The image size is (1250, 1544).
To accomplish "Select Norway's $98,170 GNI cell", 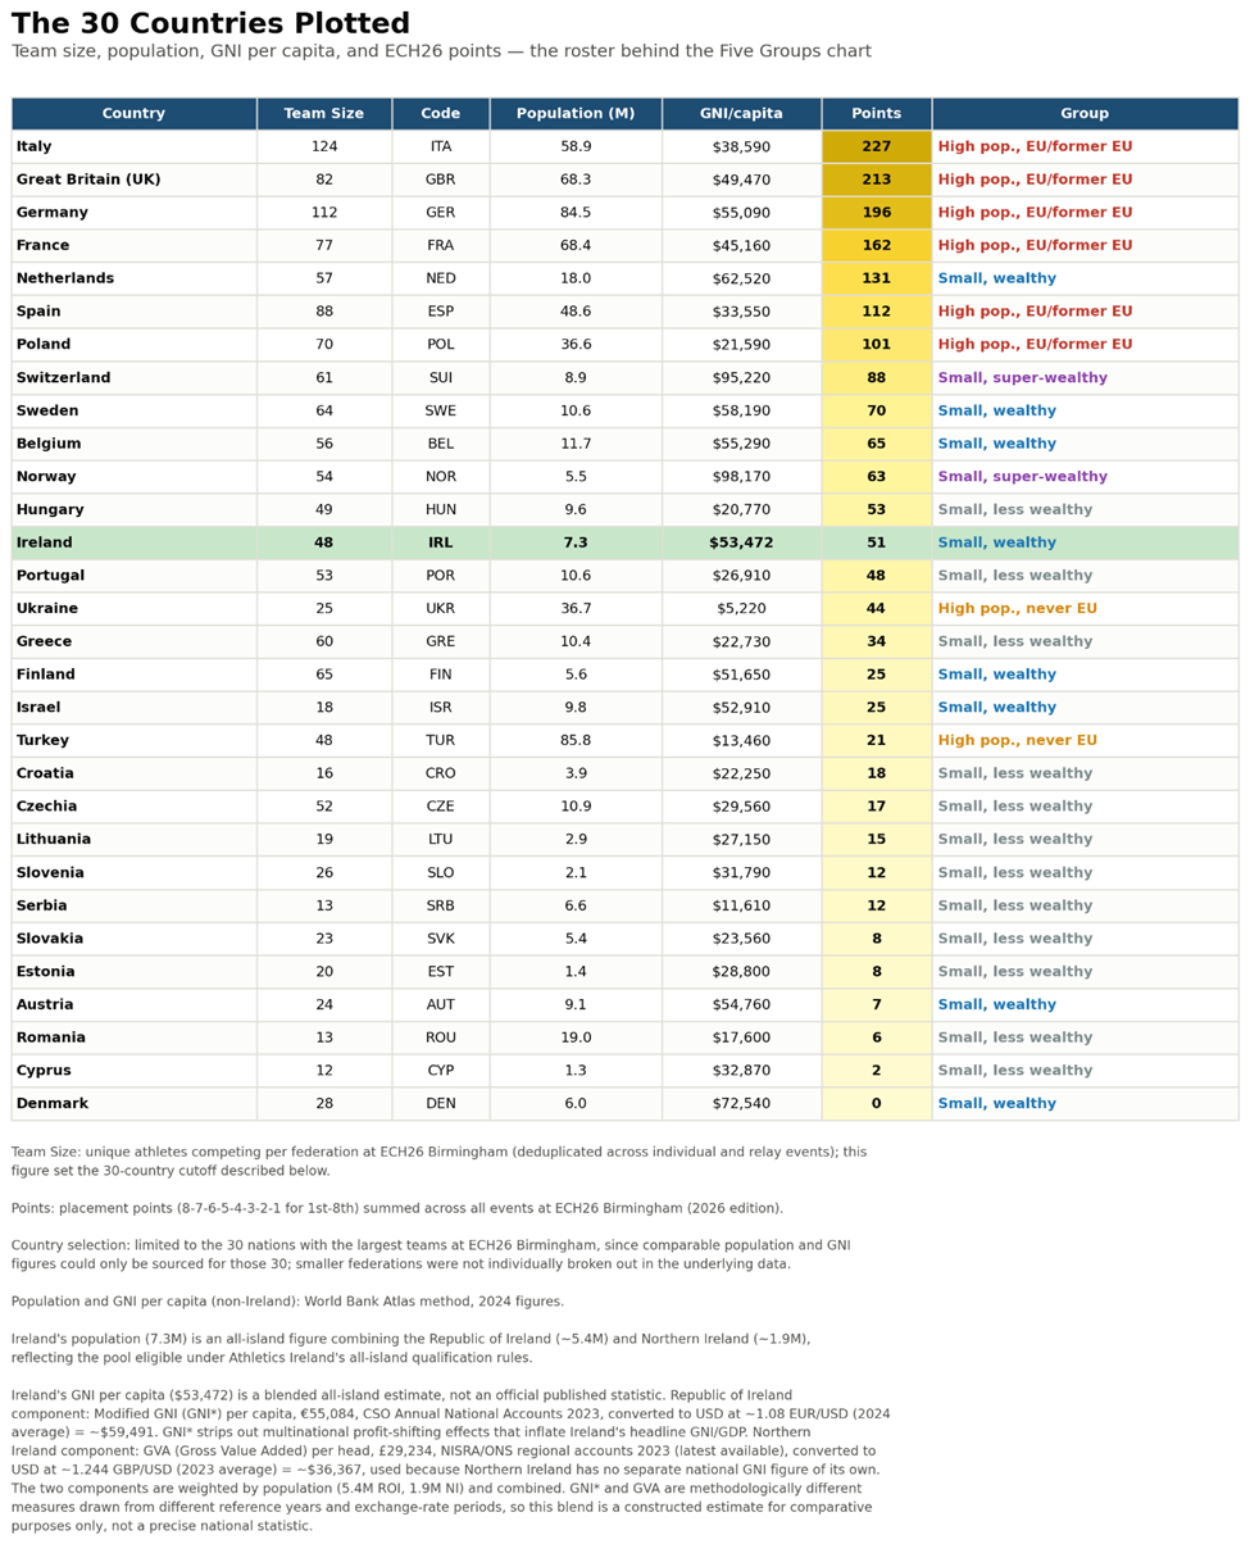I will tap(741, 476).
